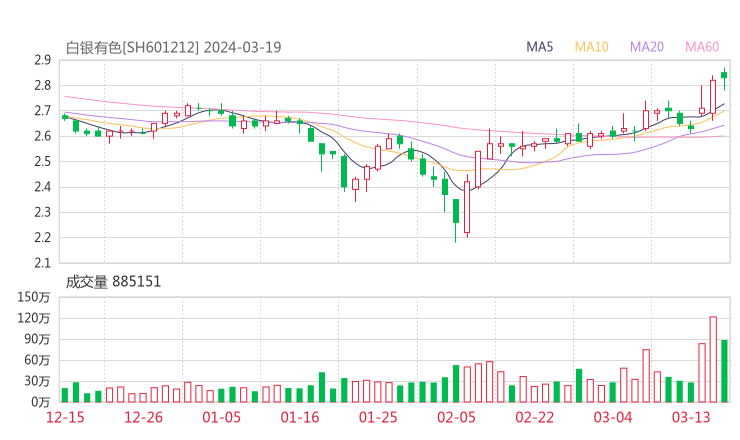Click the 03-13 date axis label

691,417
